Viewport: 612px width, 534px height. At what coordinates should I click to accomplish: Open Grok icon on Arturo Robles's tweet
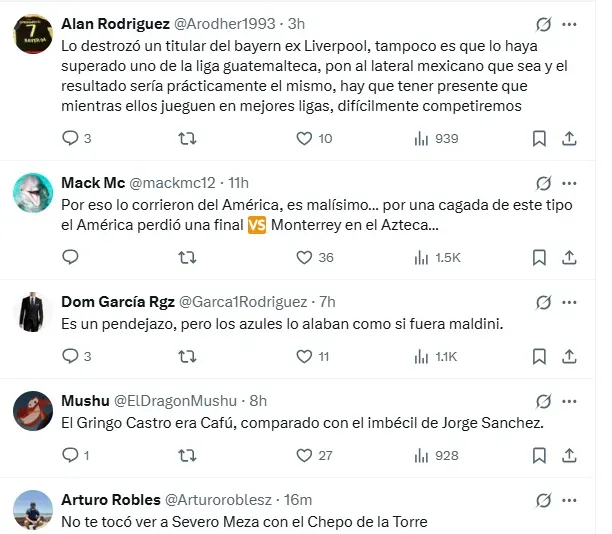(x=543, y=500)
